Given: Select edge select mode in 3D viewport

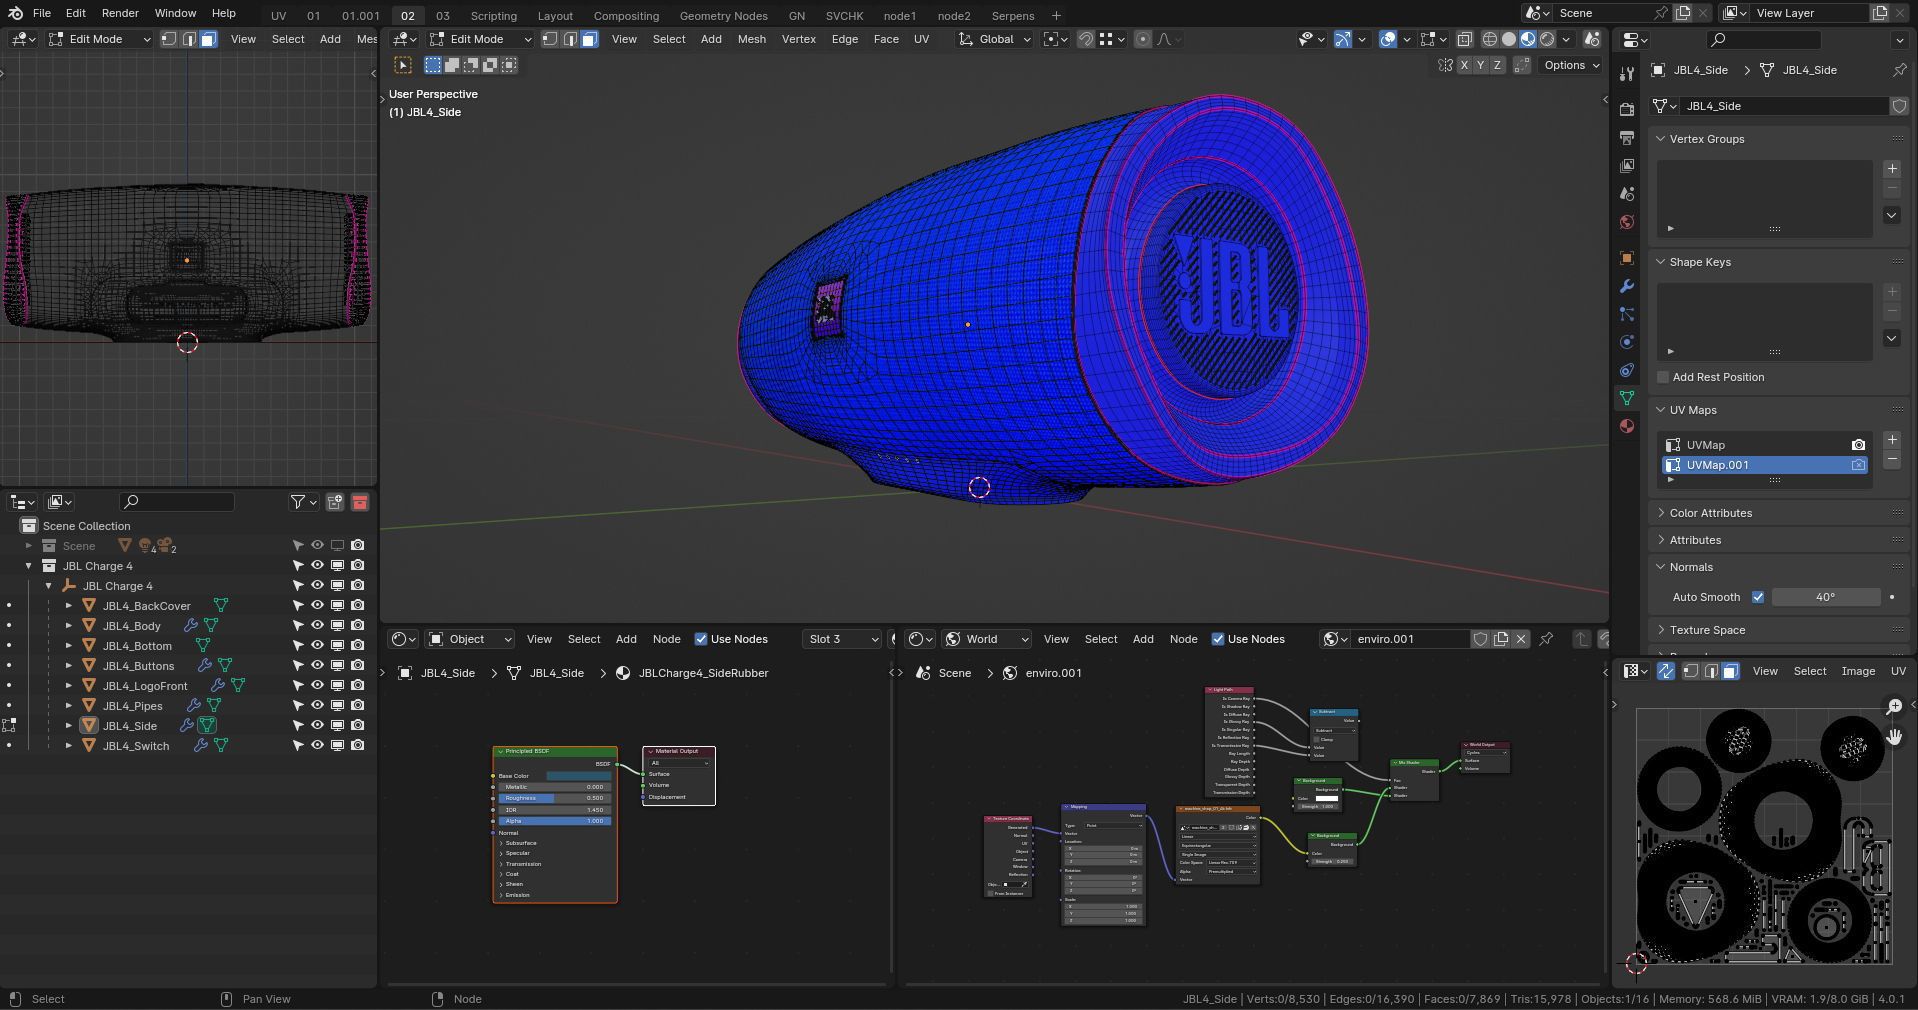Looking at the screenshot, I should coord(570,39).
